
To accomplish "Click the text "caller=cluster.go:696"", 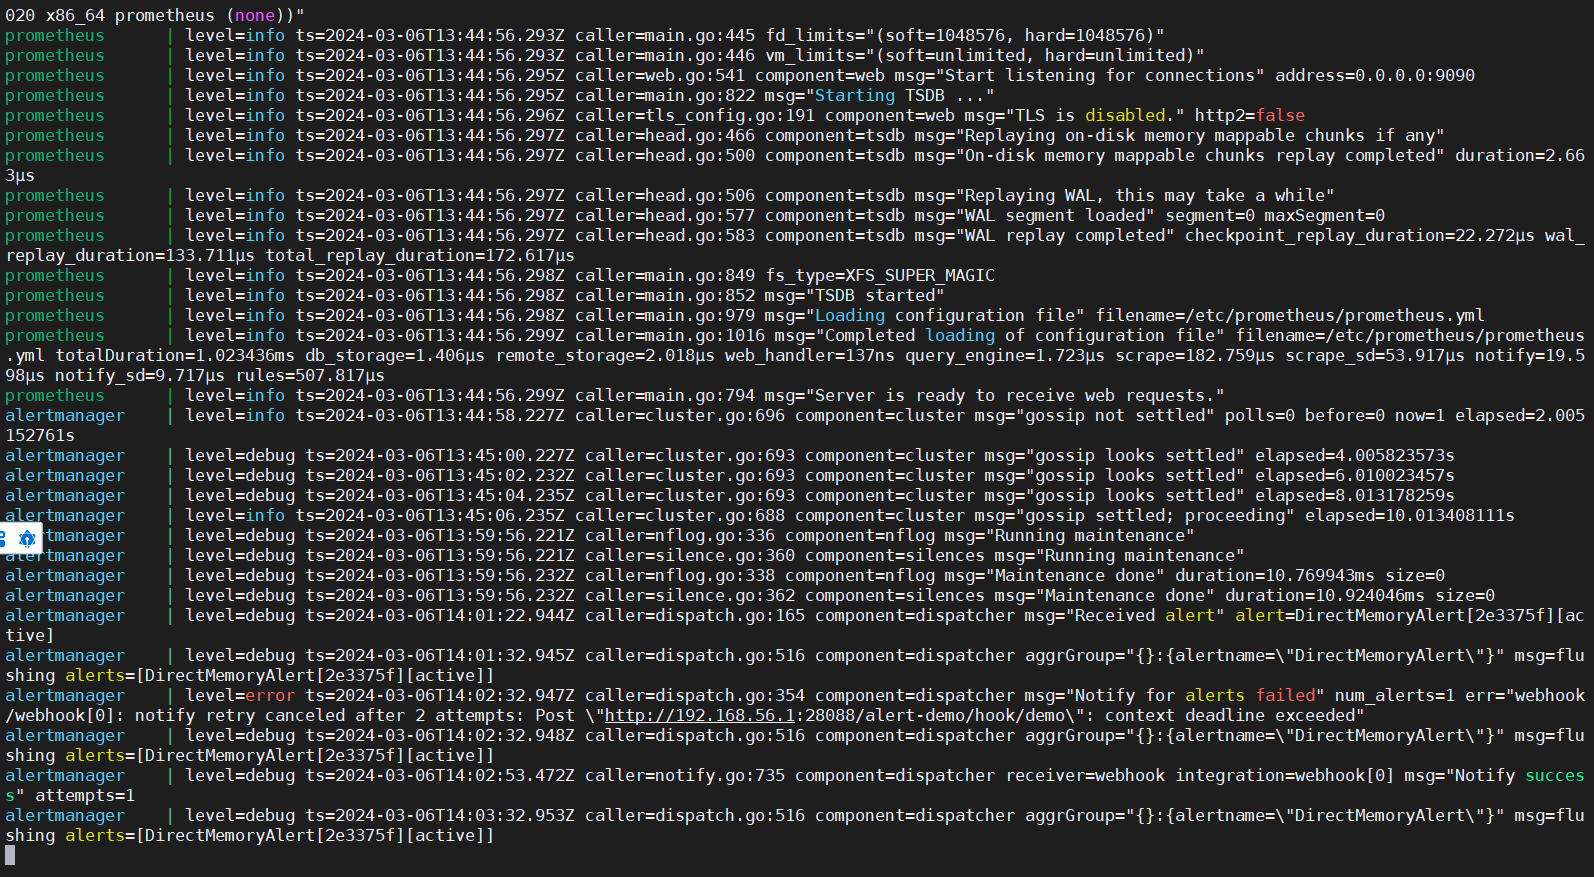I will 680,415.
